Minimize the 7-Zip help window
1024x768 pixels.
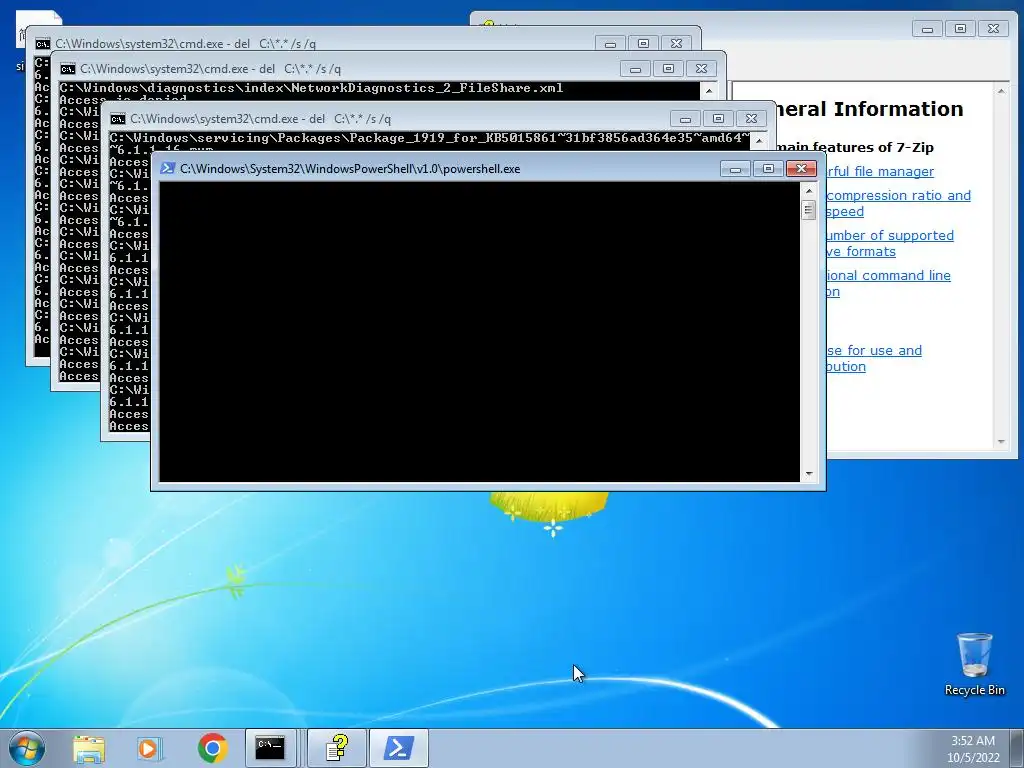(927, 29)
